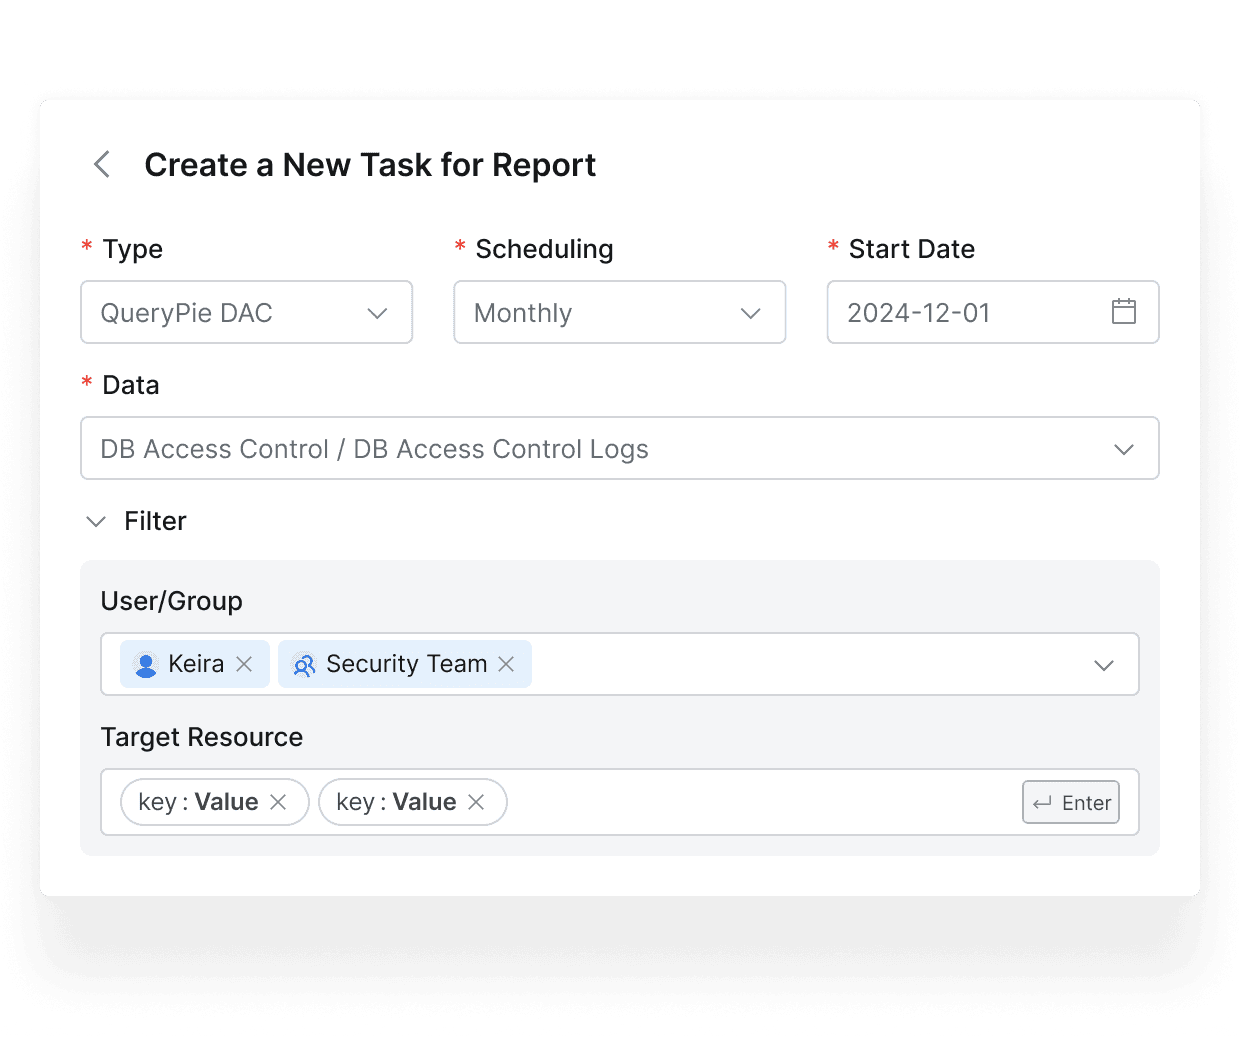1240x1040 pixels.
Task: Select the Keira tag label
Action: 196,664
